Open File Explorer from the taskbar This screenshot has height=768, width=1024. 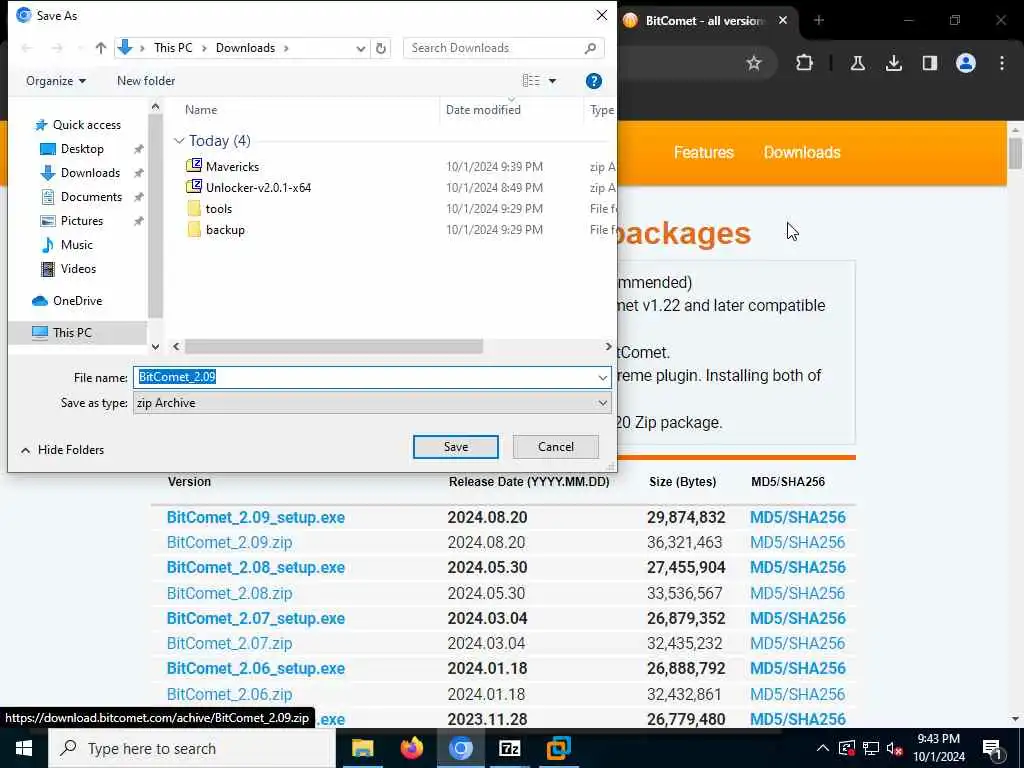362,748
